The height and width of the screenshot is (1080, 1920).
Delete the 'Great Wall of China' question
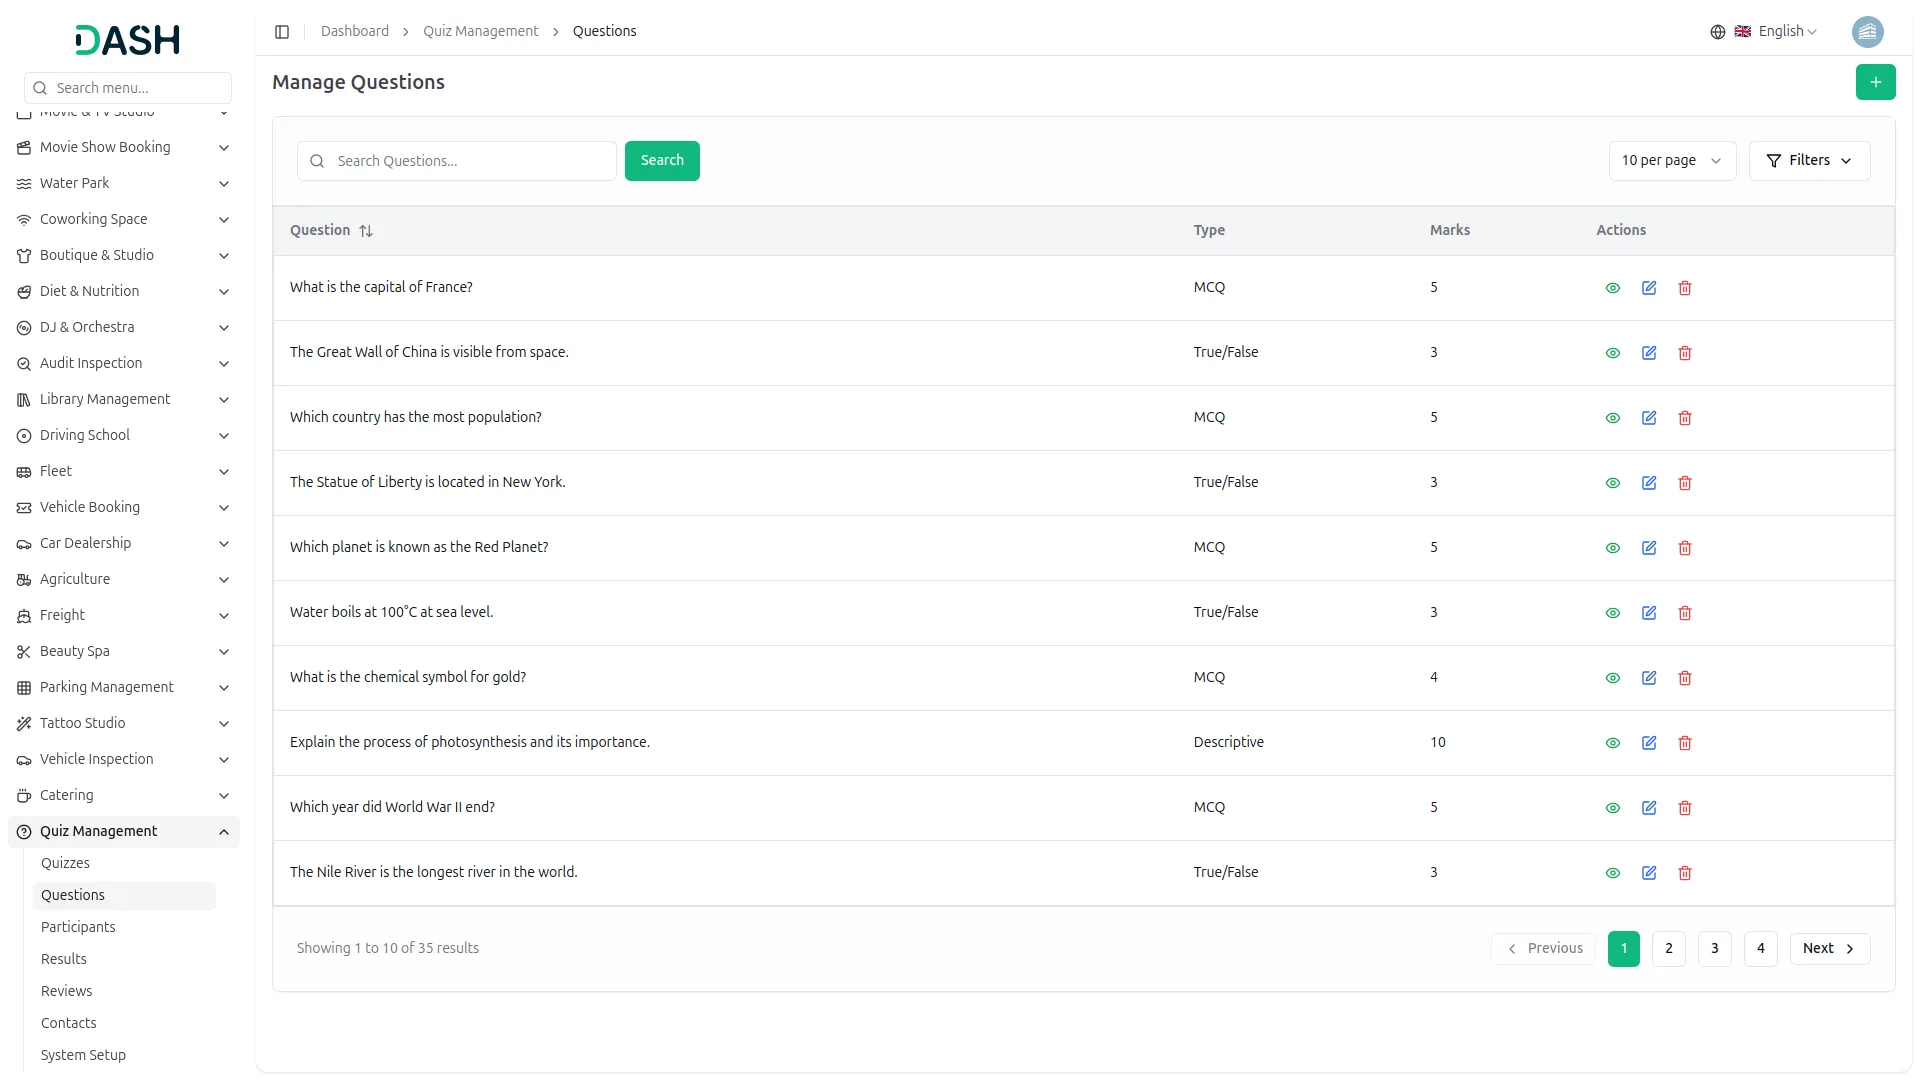(x=1685, y=353)
